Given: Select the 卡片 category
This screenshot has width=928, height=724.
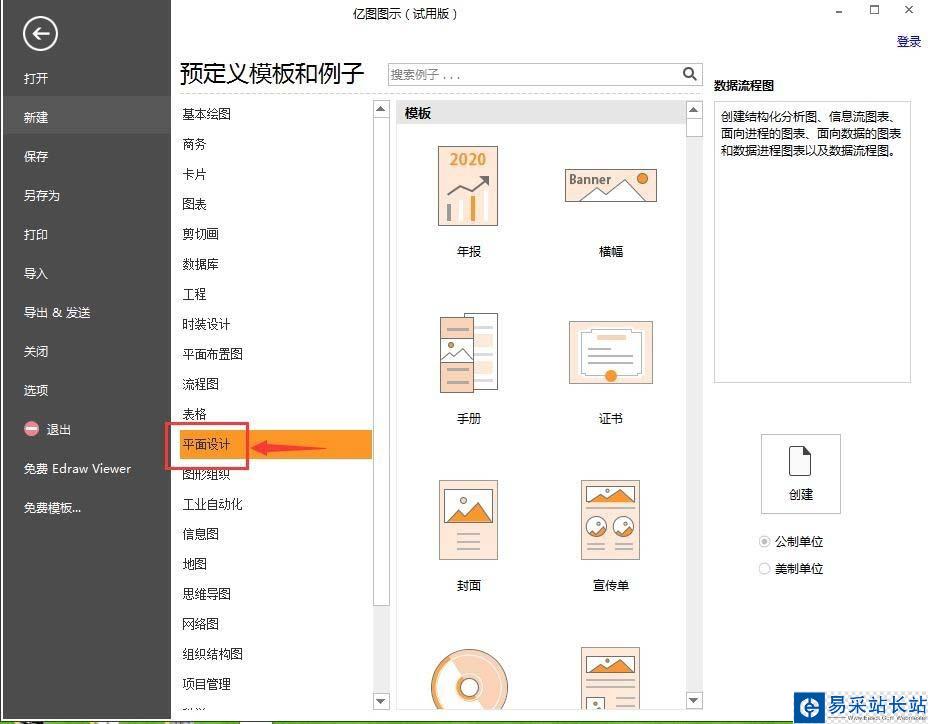Looking at the screenshot, I should tap(194, 174).
